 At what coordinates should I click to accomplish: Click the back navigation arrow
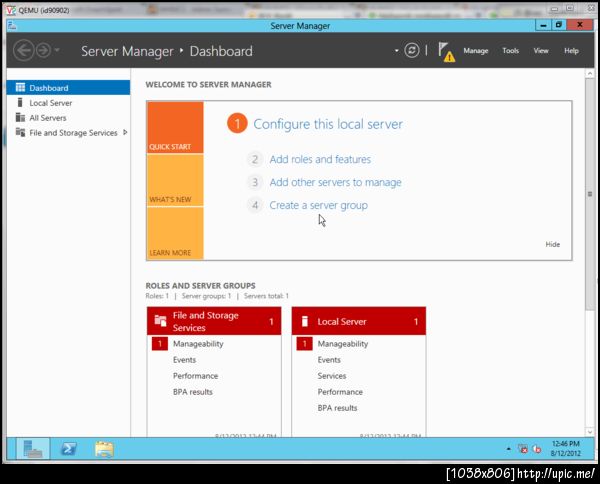[23, 50]
